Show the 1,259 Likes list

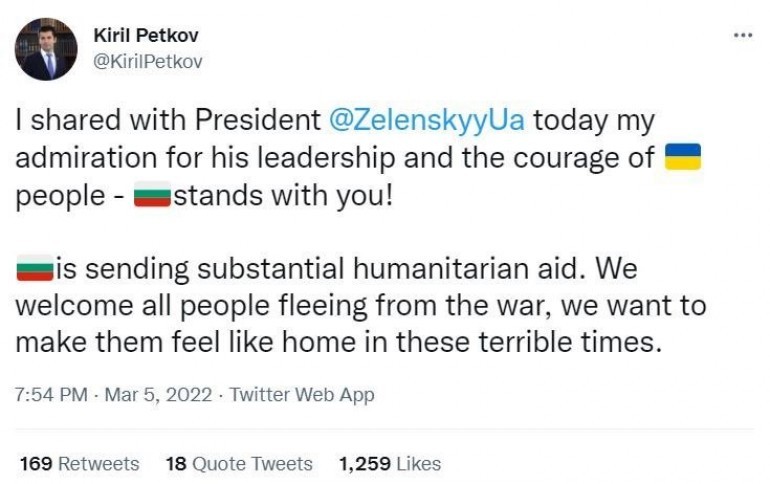[390, 463]
